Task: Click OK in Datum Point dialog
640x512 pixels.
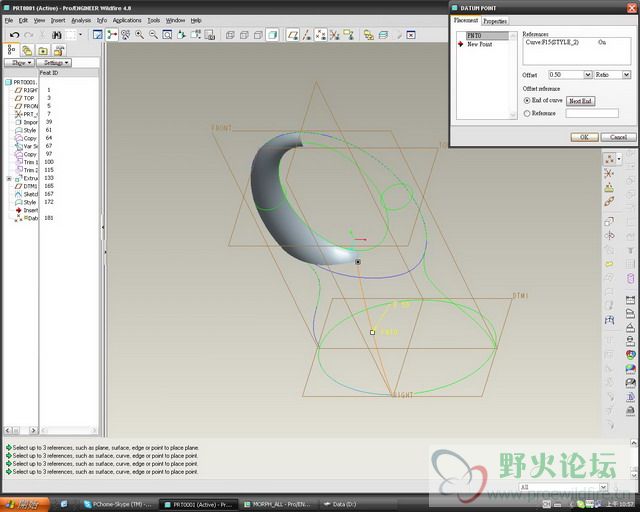Action: (584, 137)
